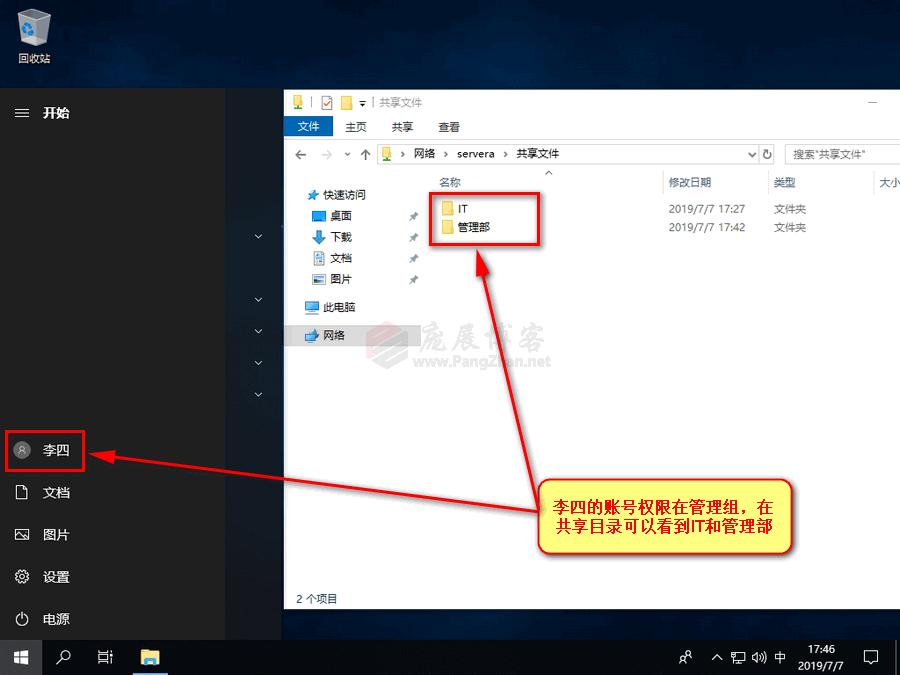The height and width of the screenshot is (675, 900).
Task: Click servera in the address breadcrumb
Action: coord(476,154)
